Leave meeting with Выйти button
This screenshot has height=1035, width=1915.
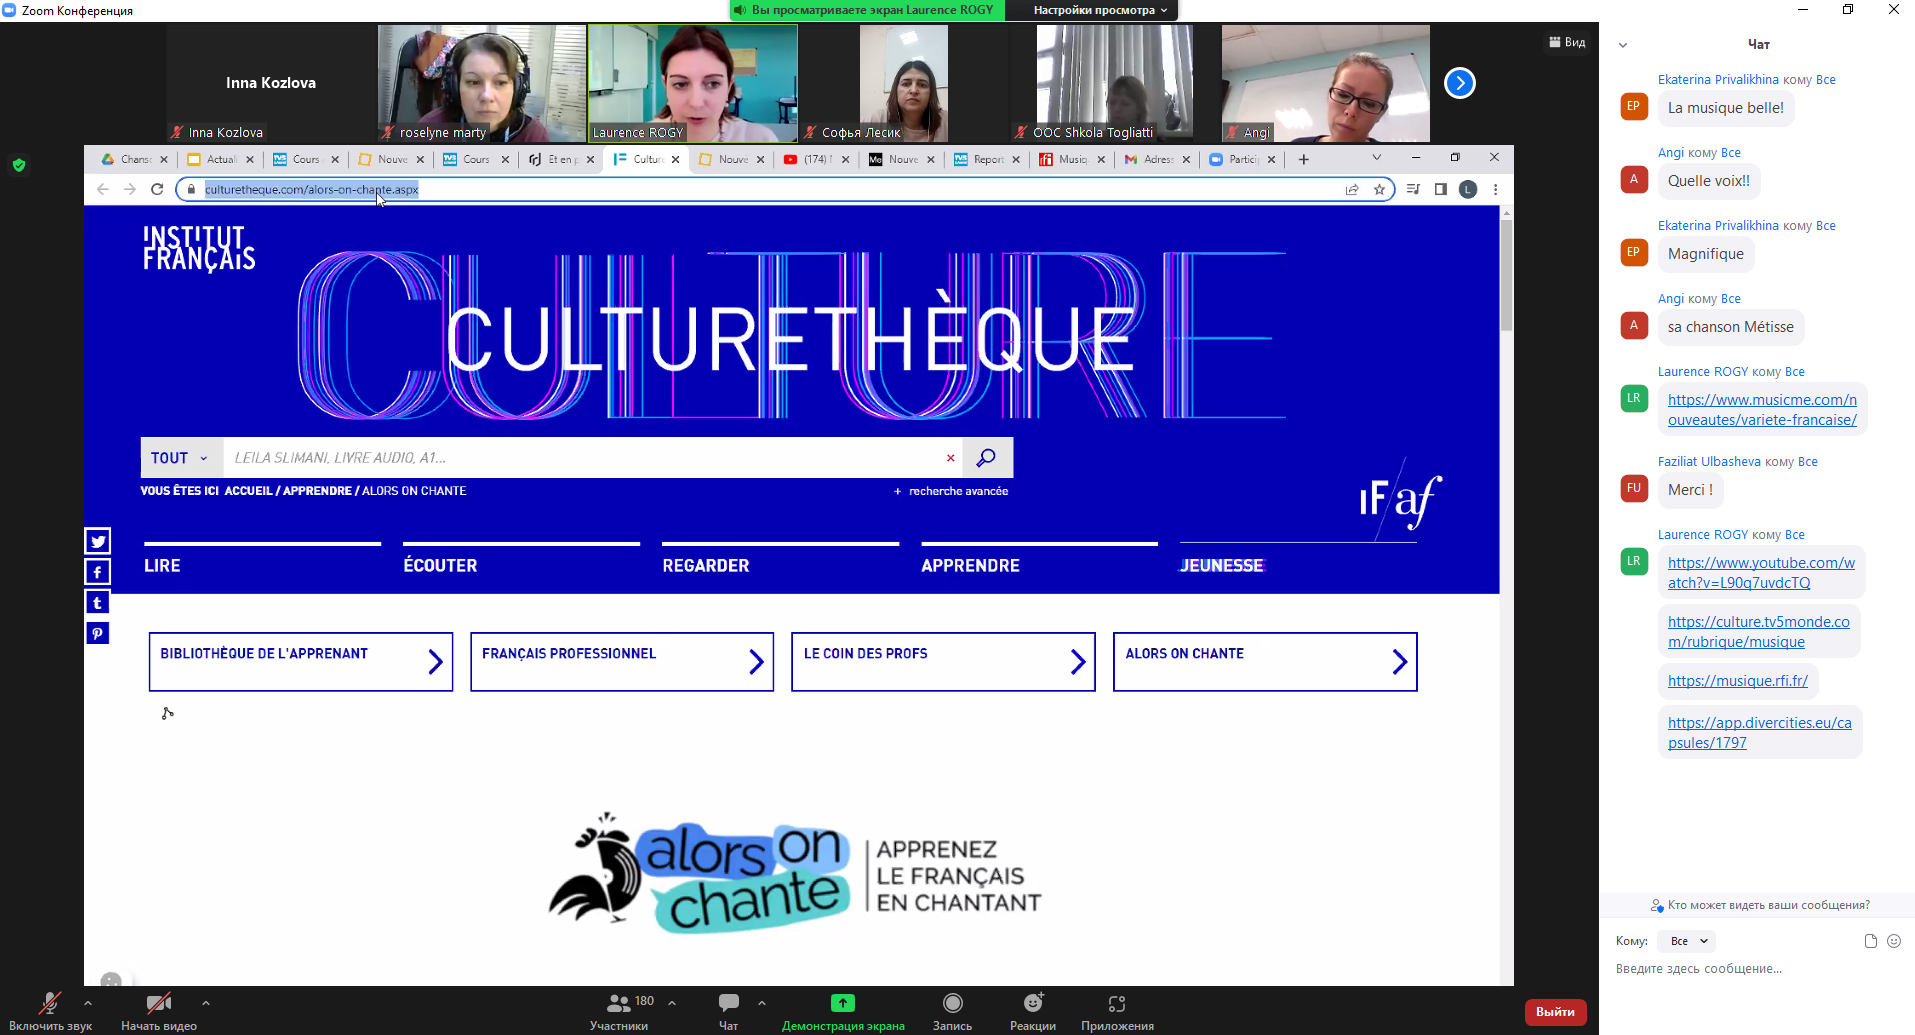click(x=1555, y=1012)
